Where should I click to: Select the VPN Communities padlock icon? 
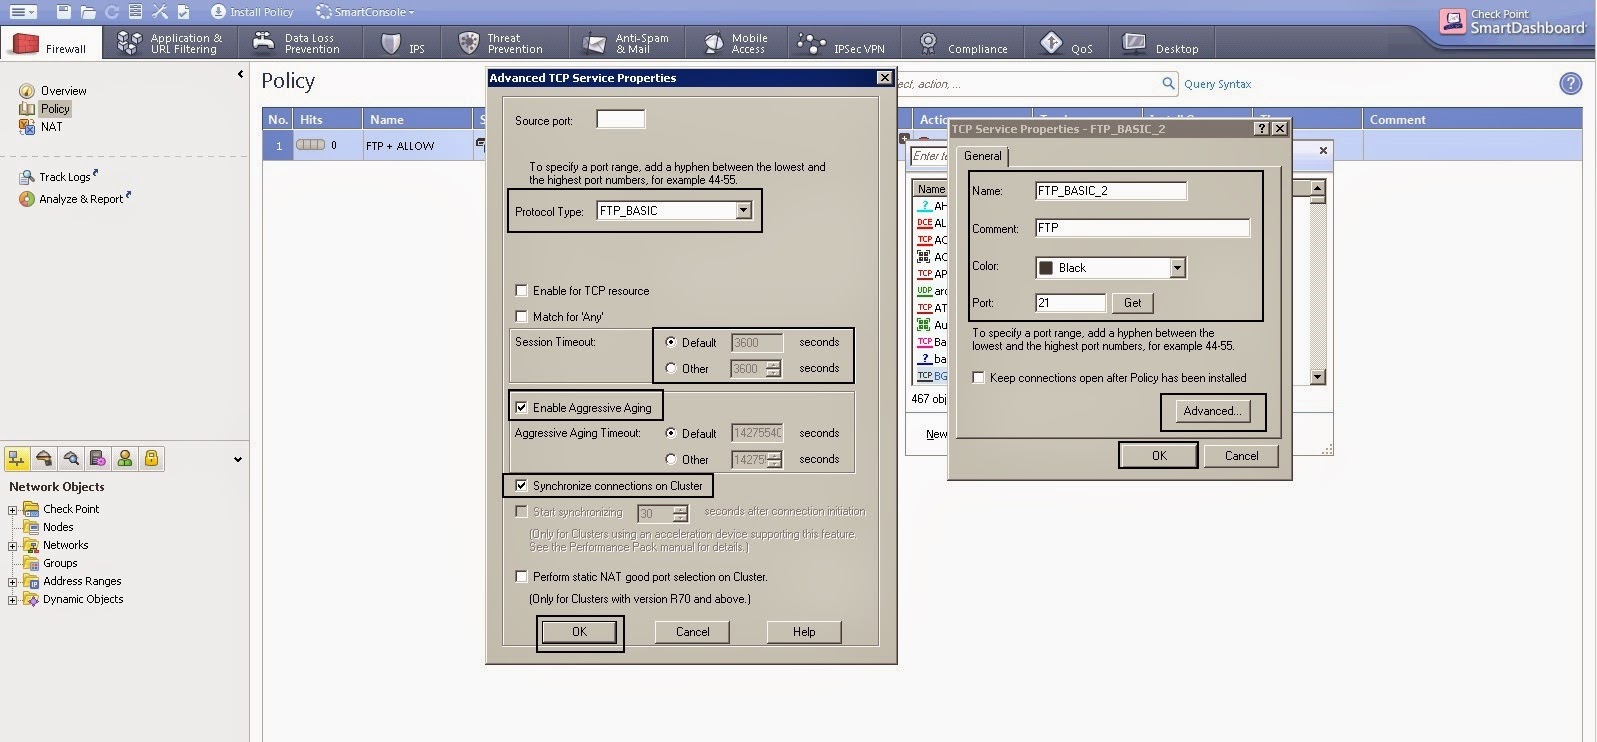[x=152, y=459]
